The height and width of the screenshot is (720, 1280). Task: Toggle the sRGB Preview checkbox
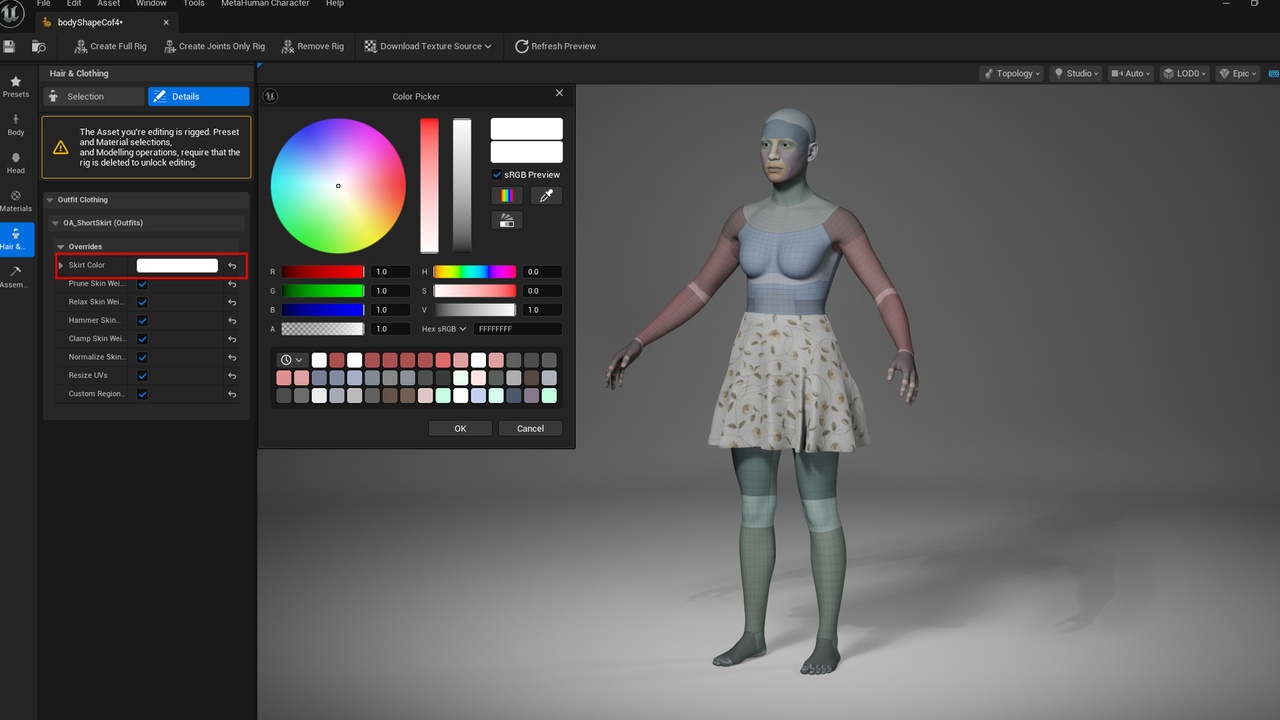click(x=497, y=174)
